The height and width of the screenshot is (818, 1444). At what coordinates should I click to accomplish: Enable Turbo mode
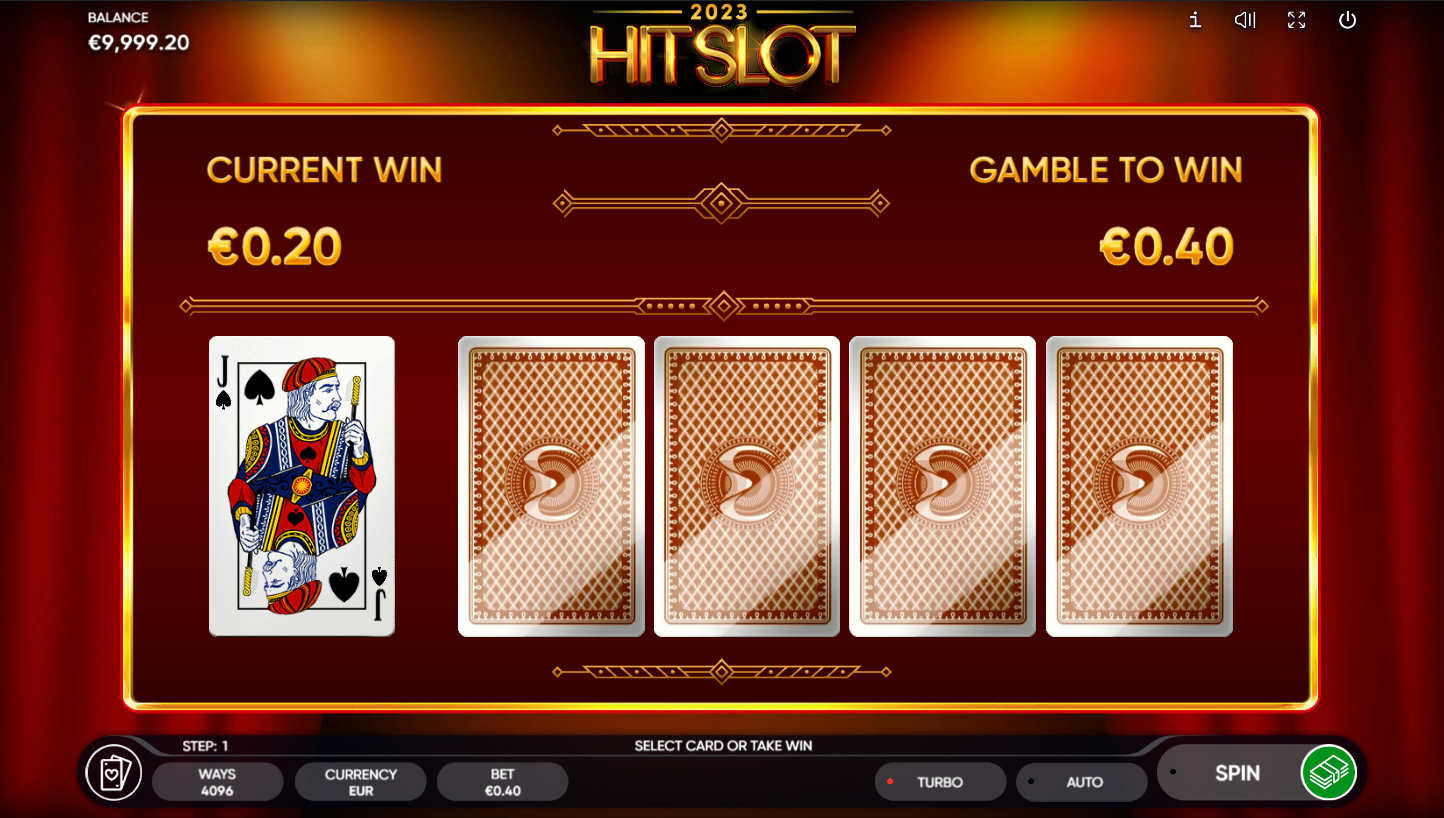[x=940, y=782]
